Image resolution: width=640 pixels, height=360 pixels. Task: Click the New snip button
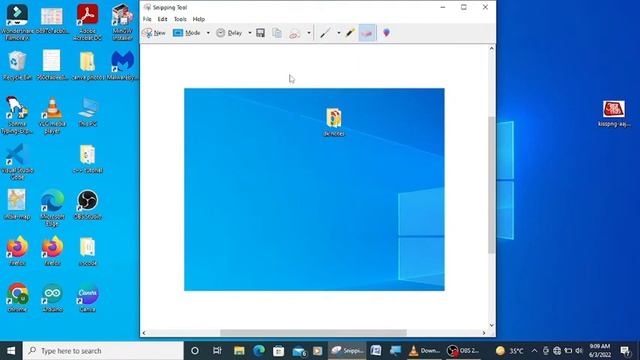tap(154, 33)
